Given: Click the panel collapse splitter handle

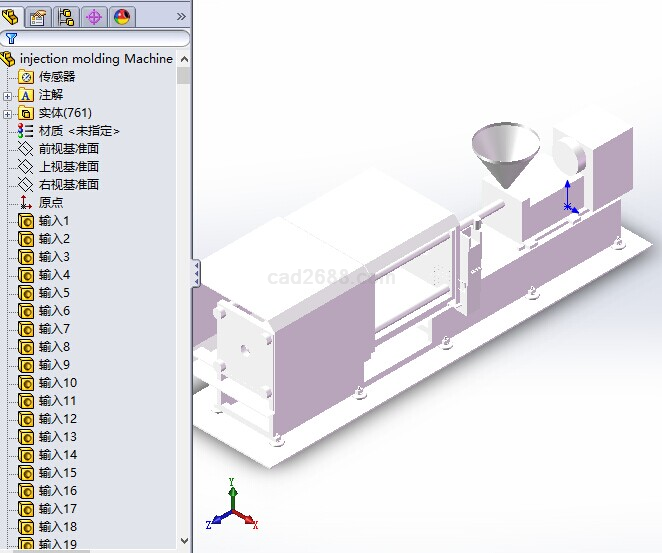Looking at the screenshot, I should point(196,272).
